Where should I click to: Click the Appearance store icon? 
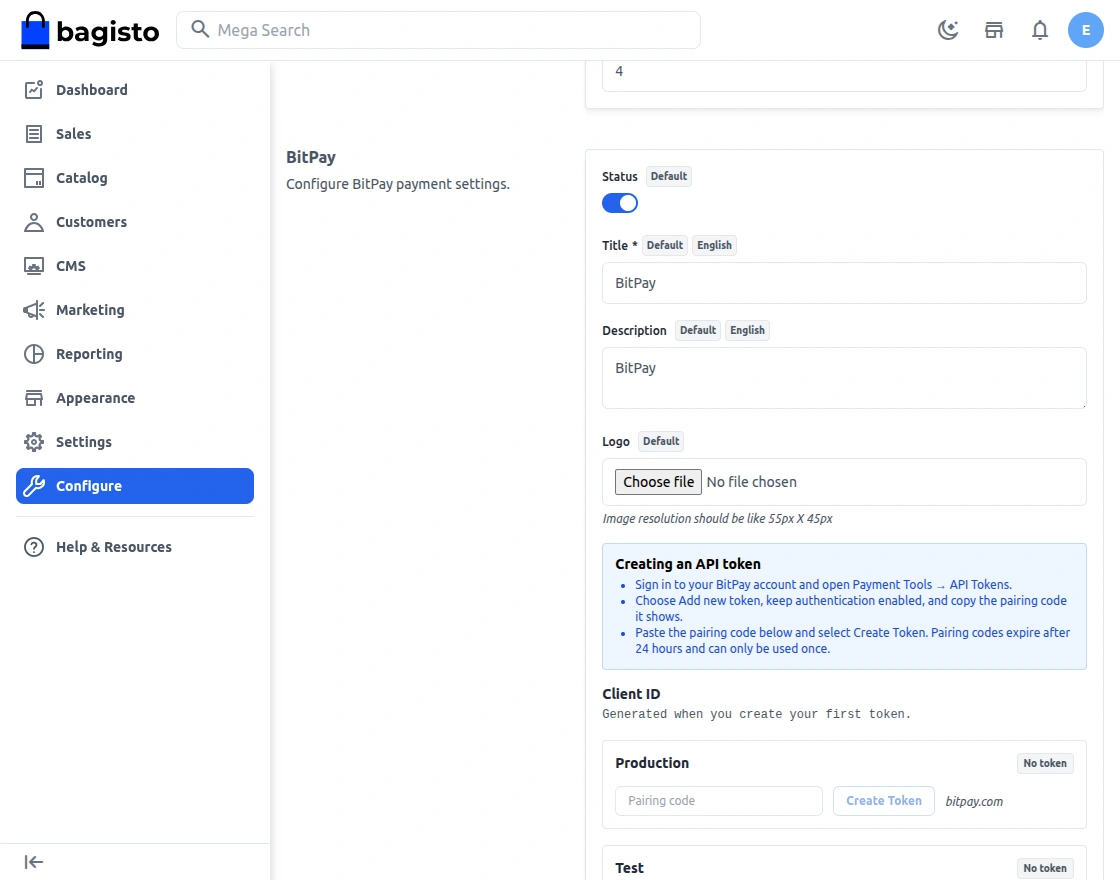[x=34, y=398]
